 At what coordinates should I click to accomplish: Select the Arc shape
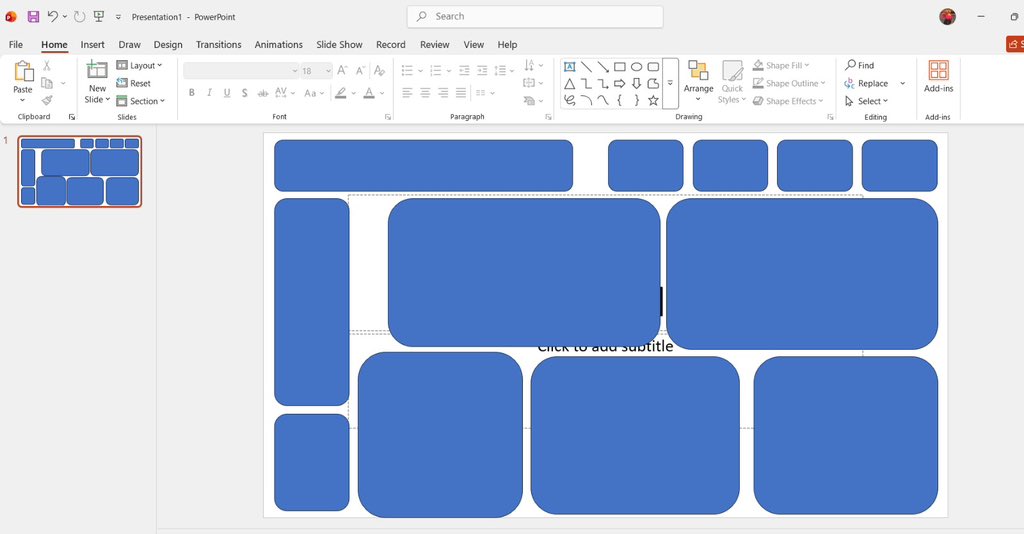[x=586, y=101]
